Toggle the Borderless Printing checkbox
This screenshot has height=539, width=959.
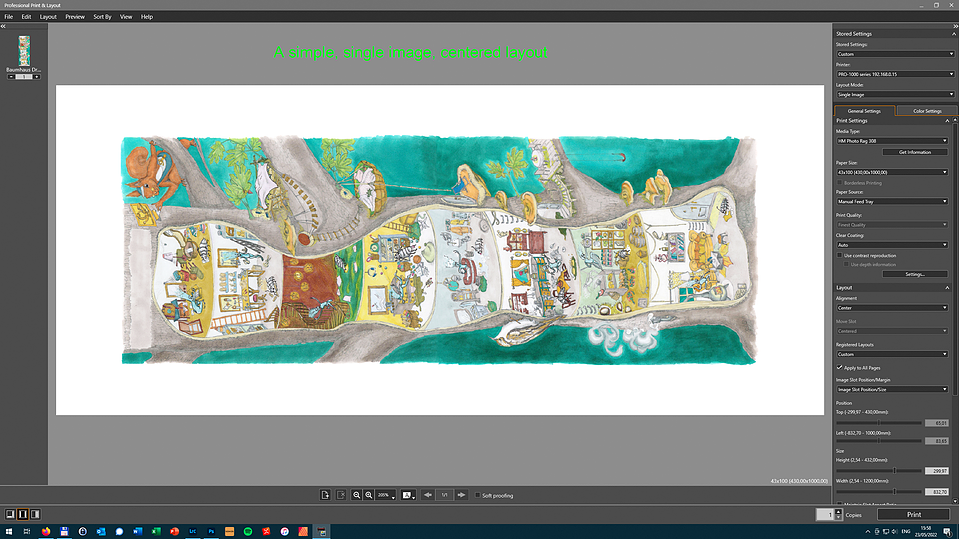click(839, 182)
